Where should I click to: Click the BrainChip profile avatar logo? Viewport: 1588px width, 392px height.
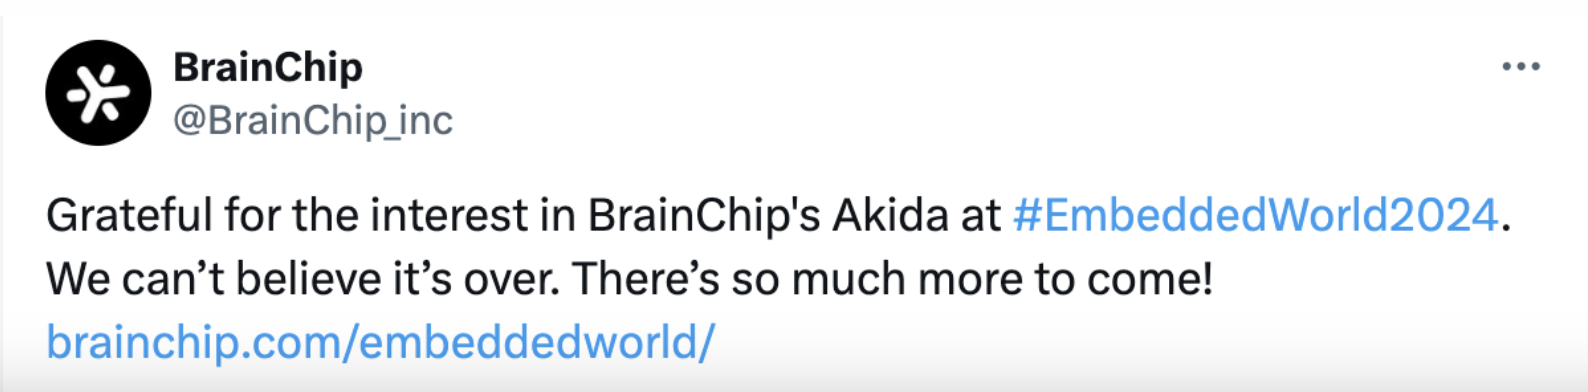tap(98, 93)
